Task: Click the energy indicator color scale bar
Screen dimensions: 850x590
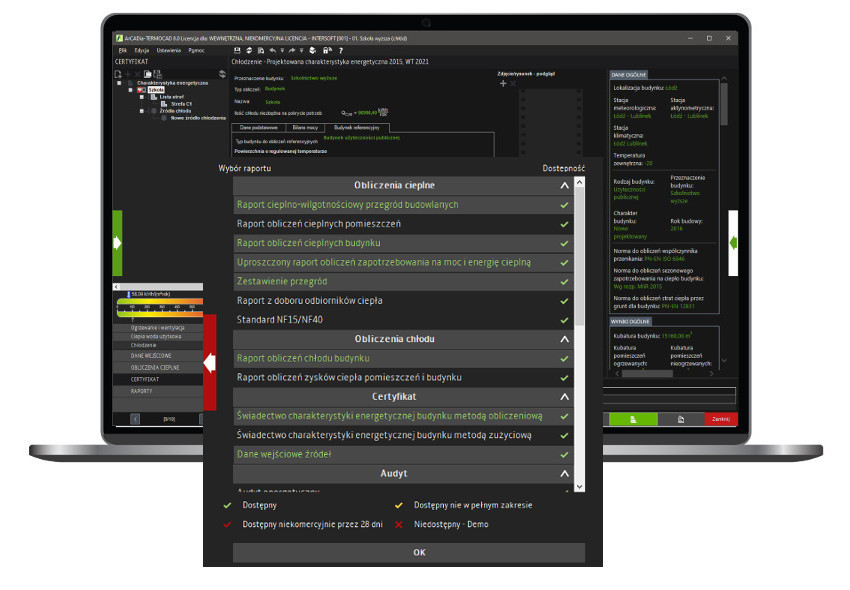Action: [x=160, y=307]
